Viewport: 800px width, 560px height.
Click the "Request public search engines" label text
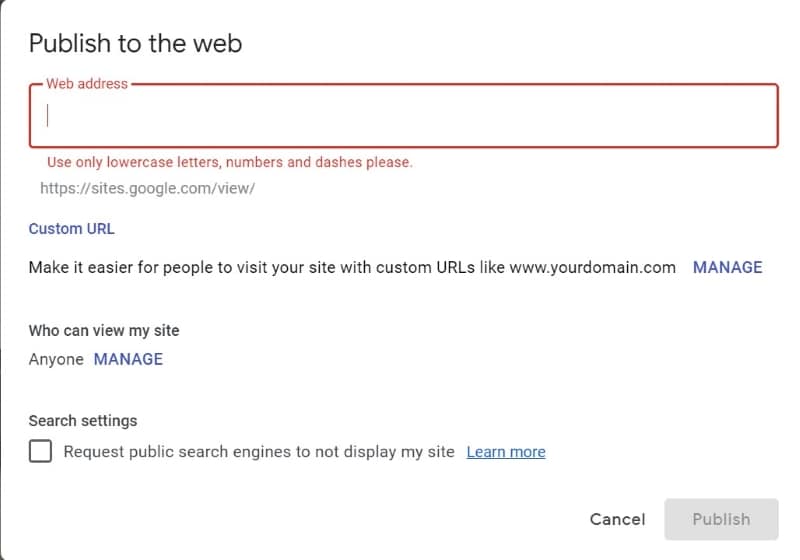pyautogui.click(x=259, y=452)
